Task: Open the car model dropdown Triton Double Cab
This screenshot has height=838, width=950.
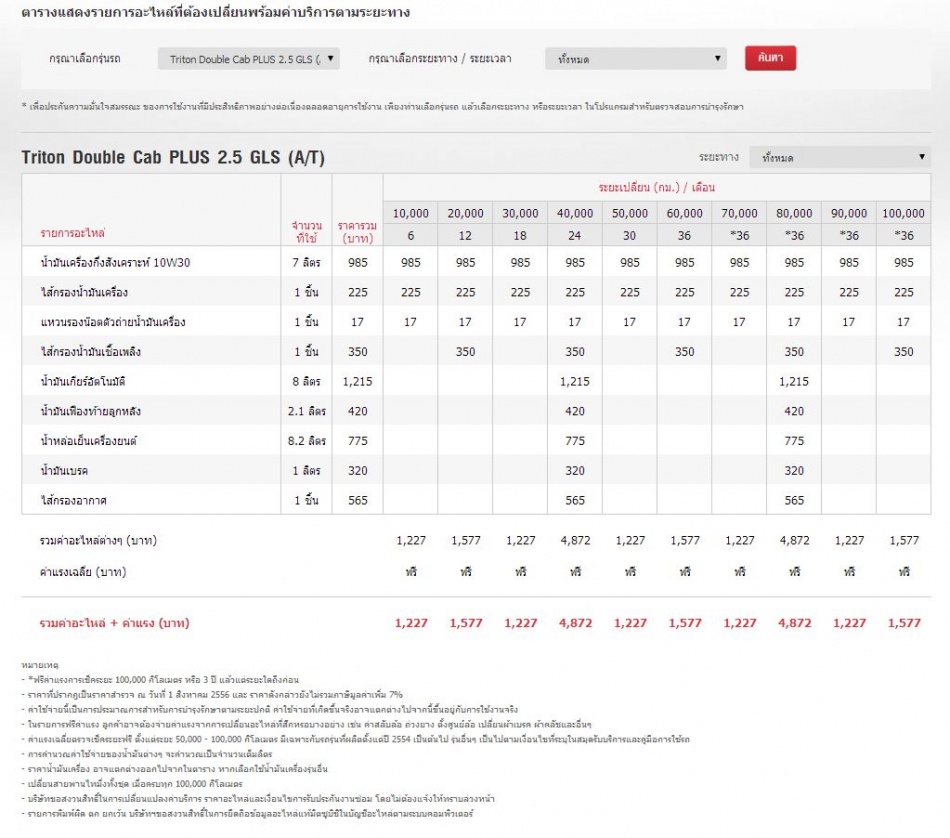Action: coord(248,59)
